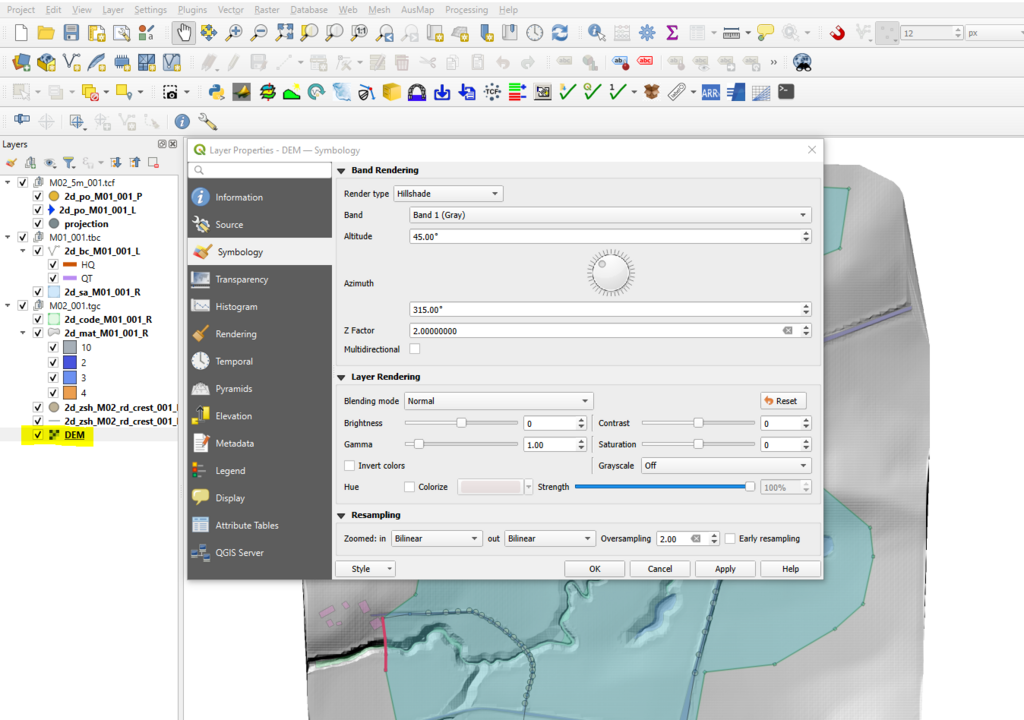Image resolution: width=1024 pixels, height=720 pixels.
Task: Click the Apply button
Action: tap(725, 568)
